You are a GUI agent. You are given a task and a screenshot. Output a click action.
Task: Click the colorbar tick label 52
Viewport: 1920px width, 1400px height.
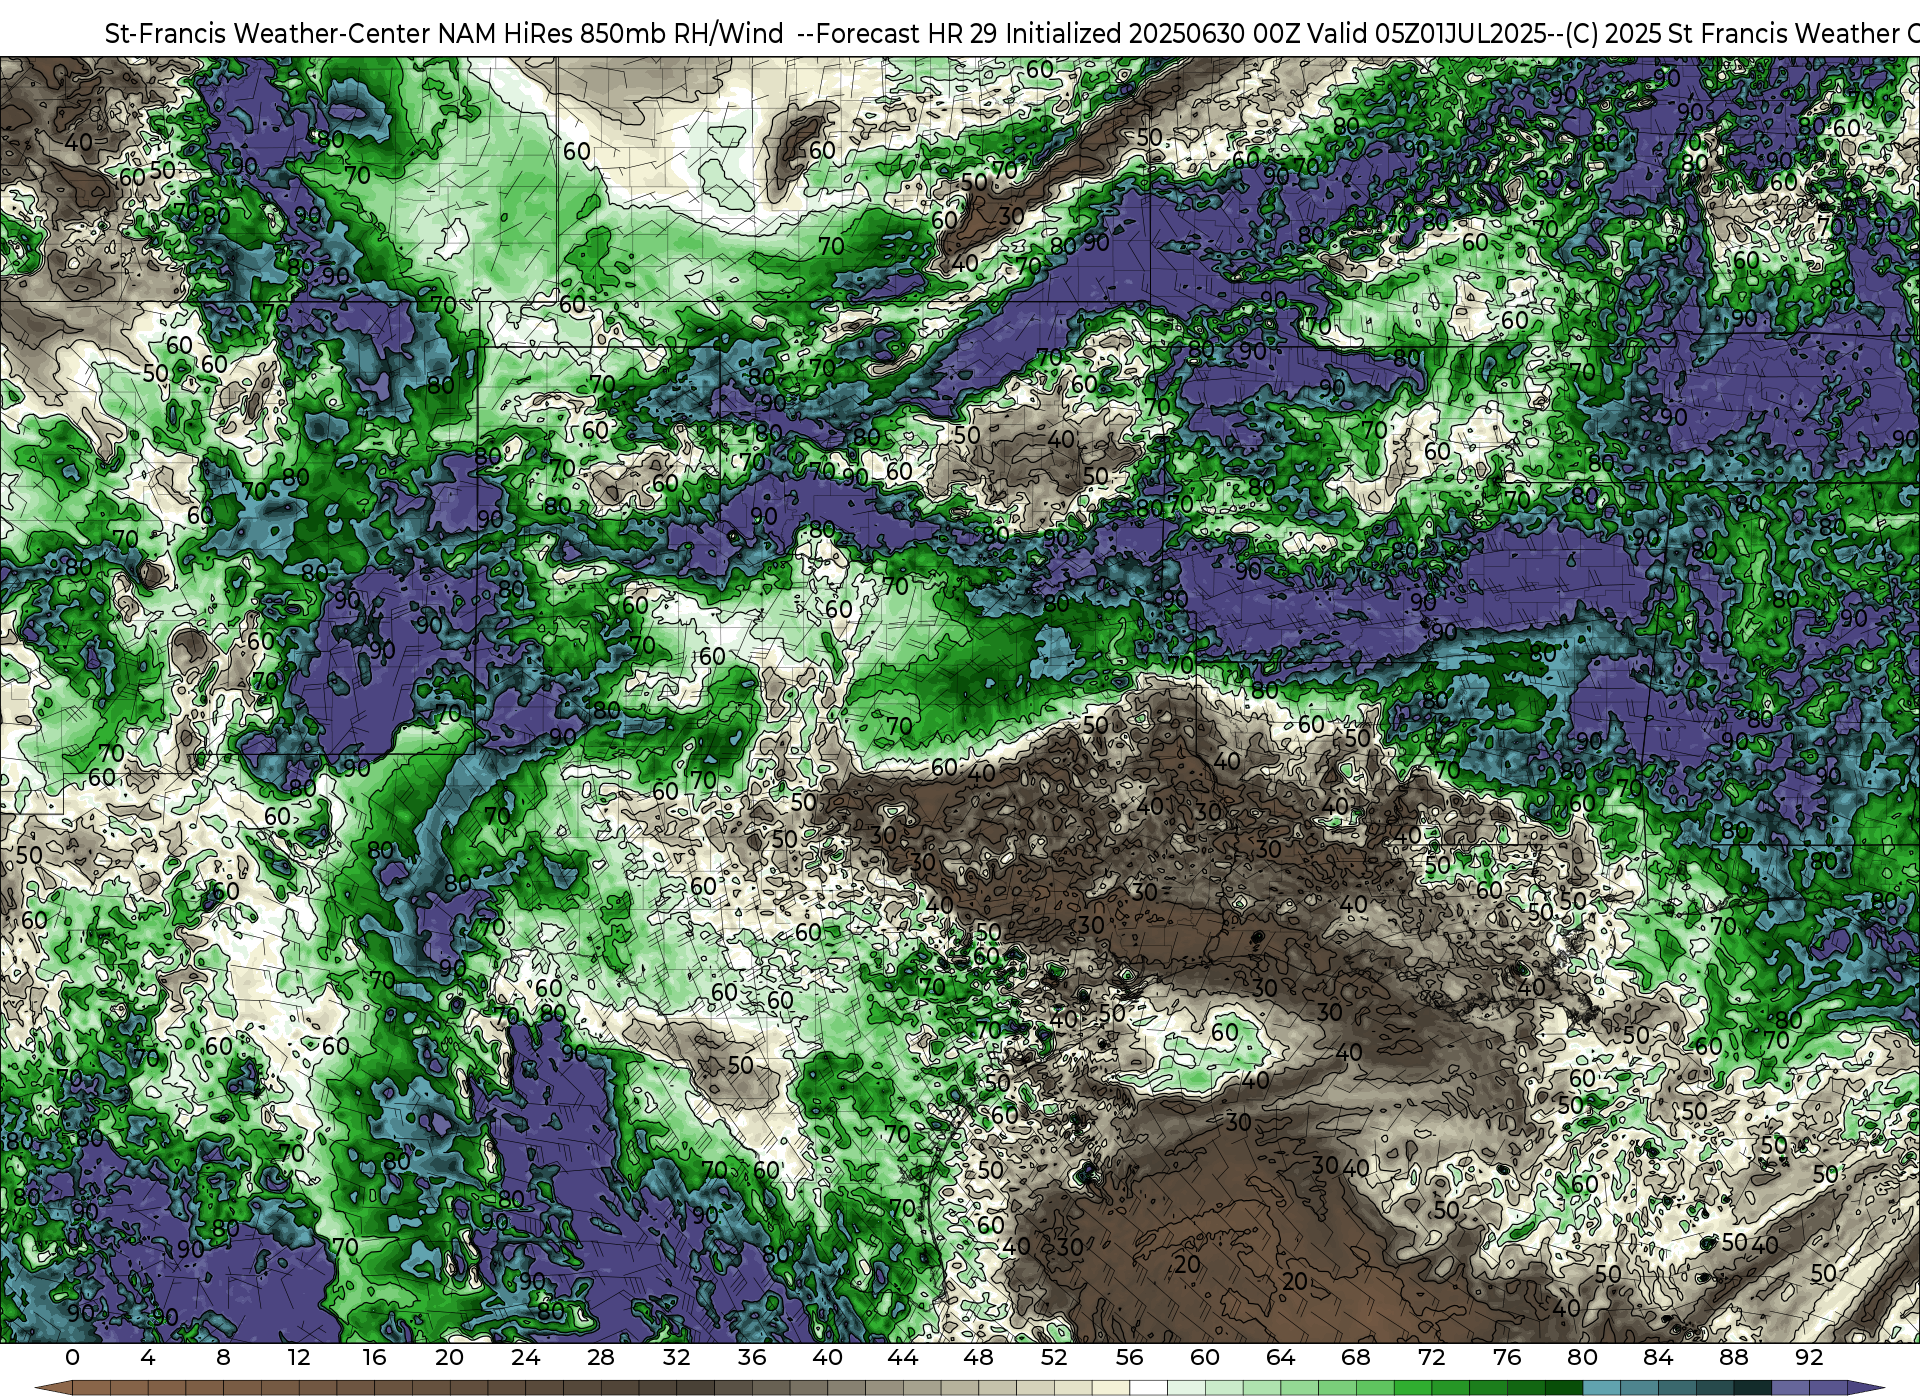point(1054,1357)
